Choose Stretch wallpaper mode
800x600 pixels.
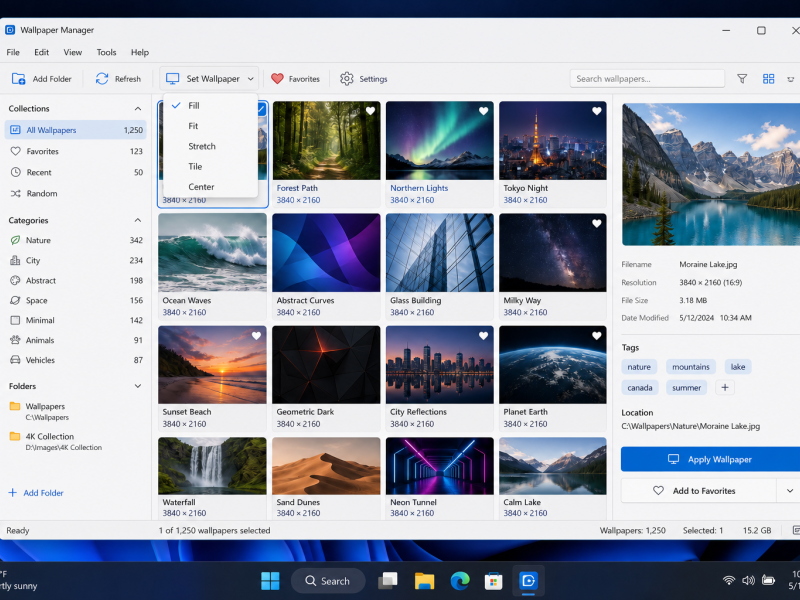(210, 146)
